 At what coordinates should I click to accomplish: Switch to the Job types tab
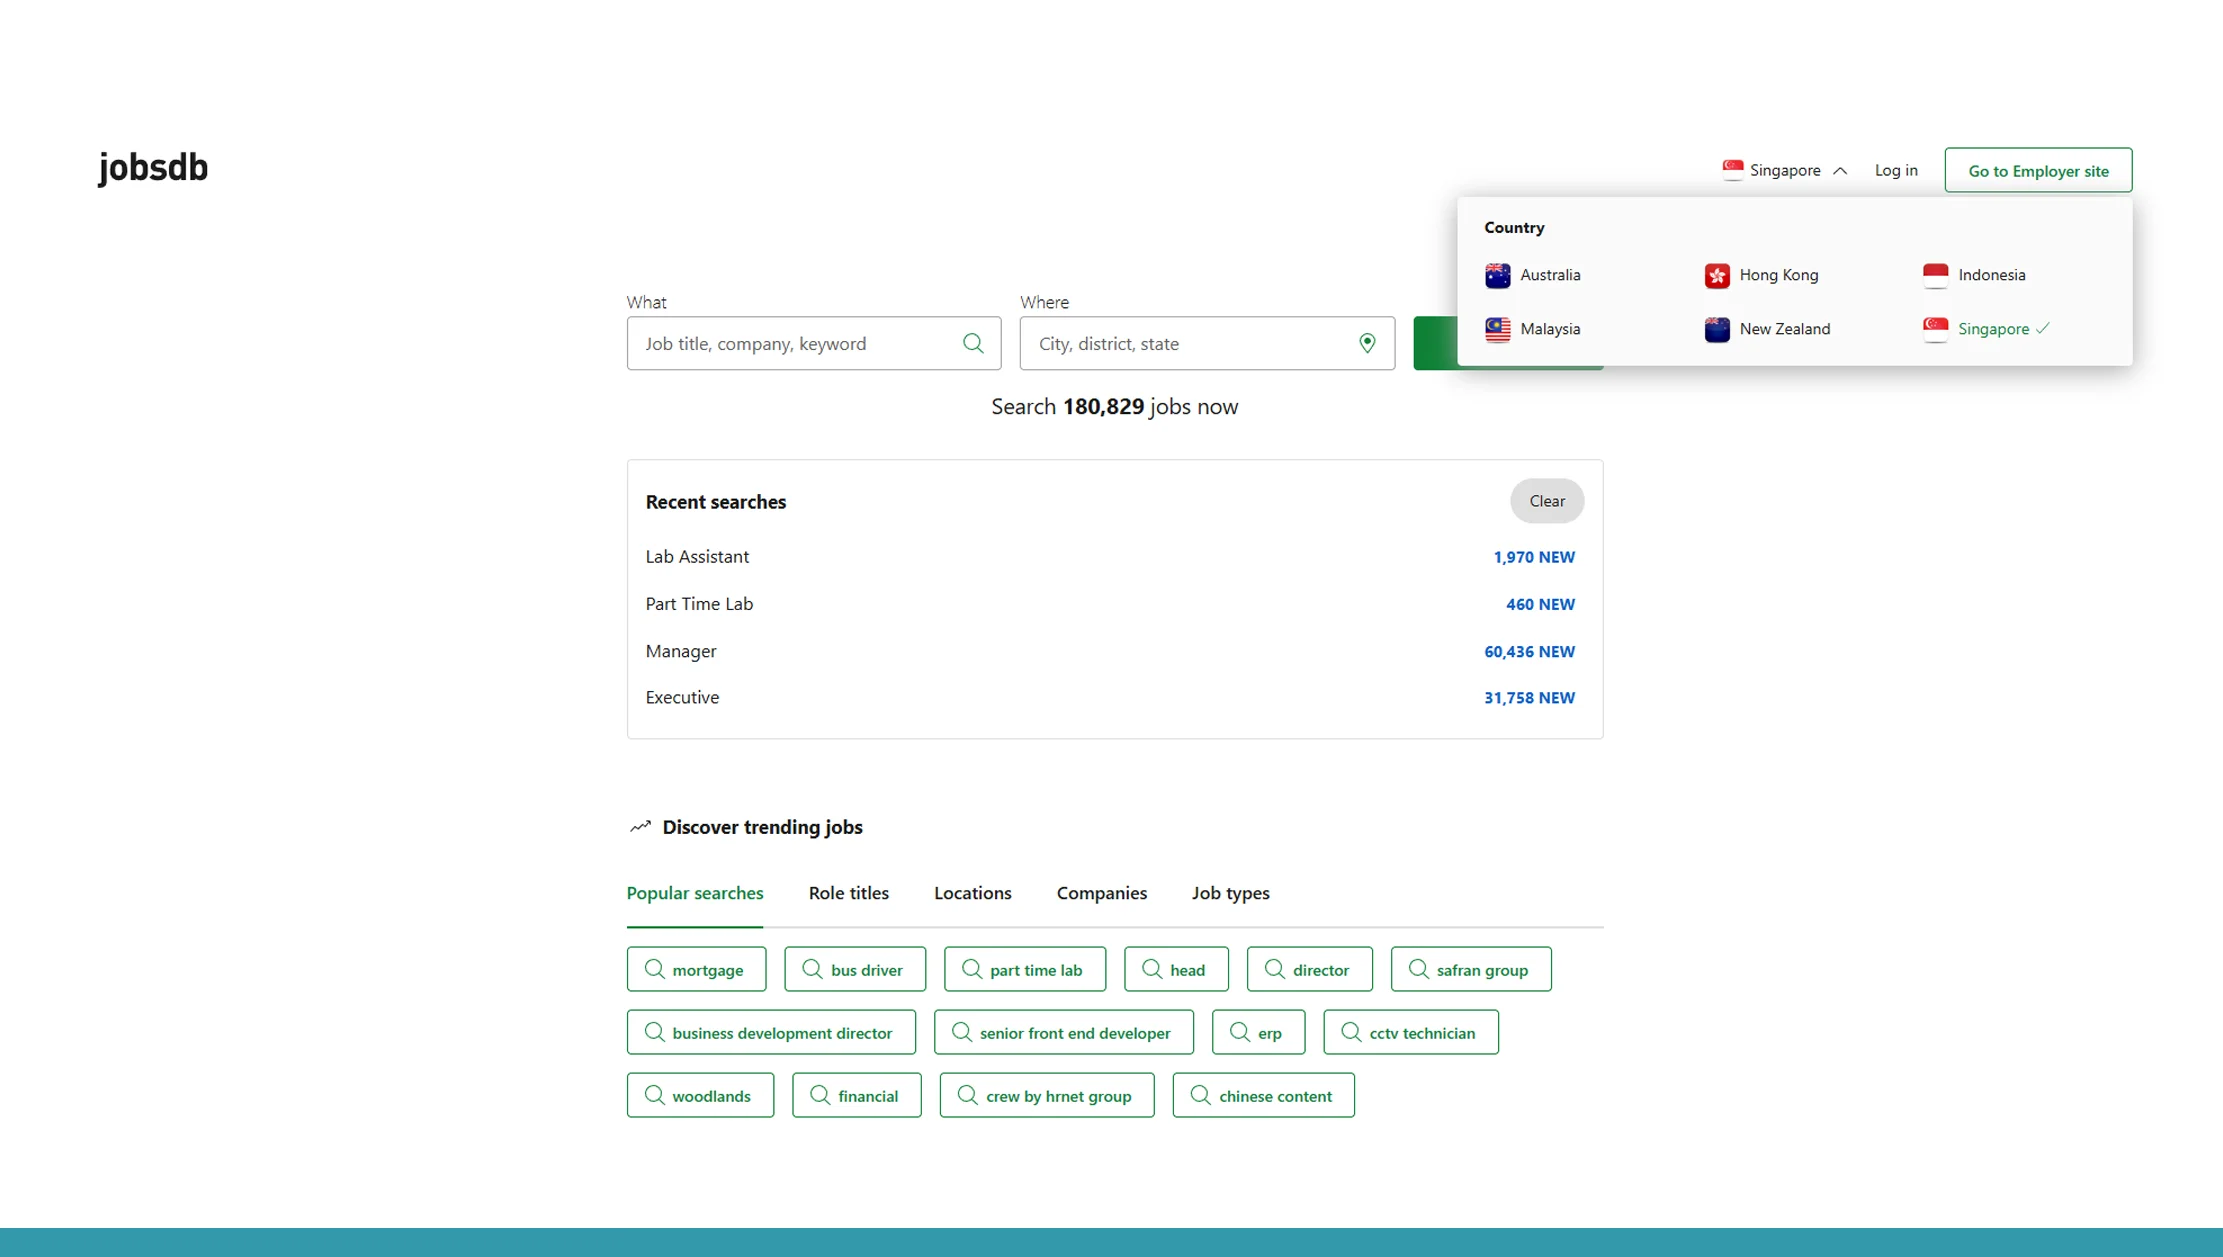(x=1230, y=893)
